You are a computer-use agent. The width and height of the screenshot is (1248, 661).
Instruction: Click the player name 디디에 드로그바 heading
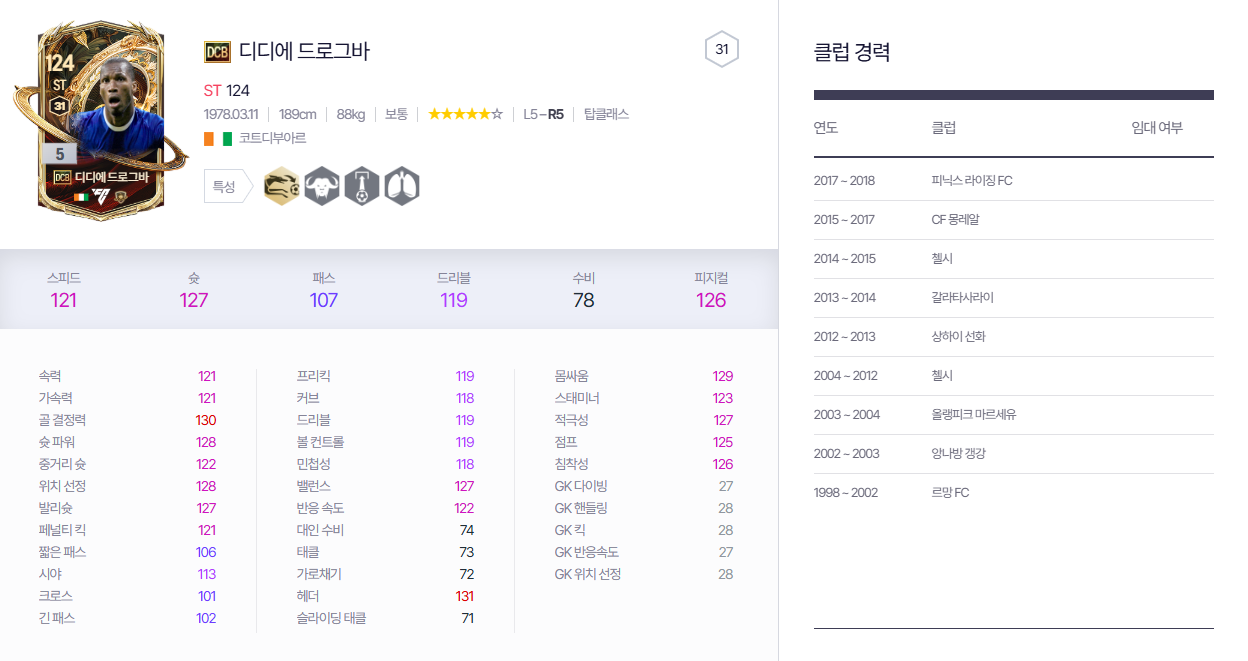pyautogui.click(x=304, y=51)
